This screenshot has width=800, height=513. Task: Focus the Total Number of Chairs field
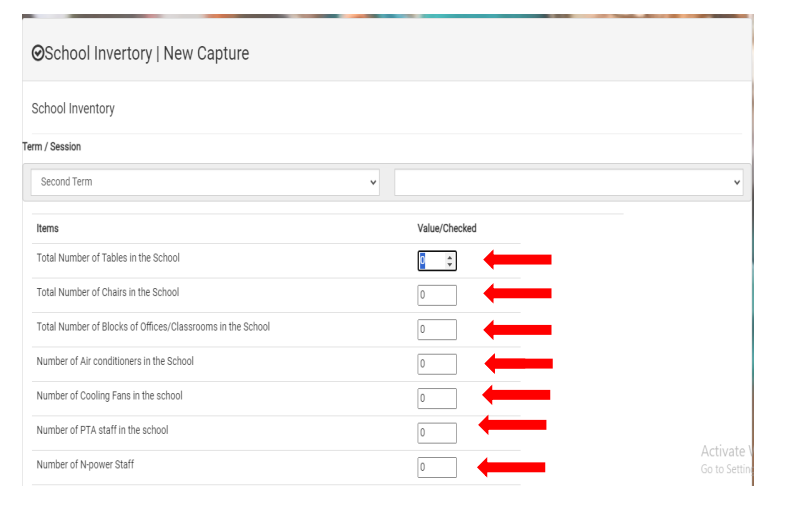[437, 295]
